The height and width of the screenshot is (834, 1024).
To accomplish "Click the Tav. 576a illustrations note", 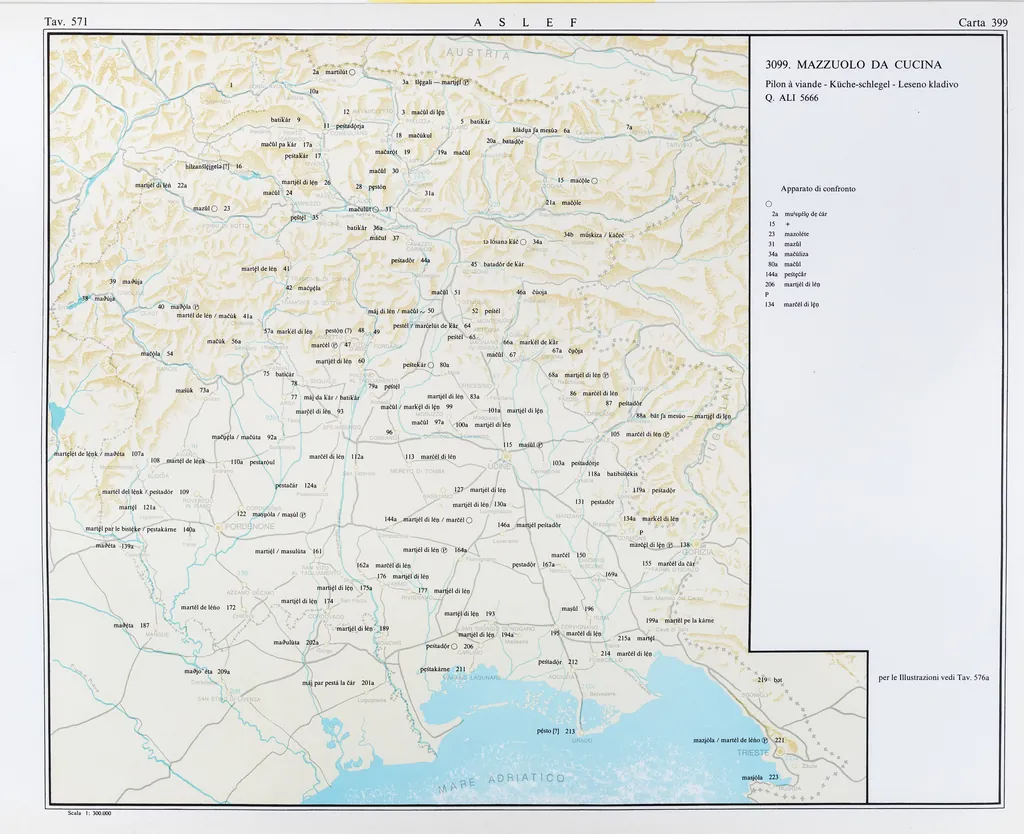I will point(933,678).
